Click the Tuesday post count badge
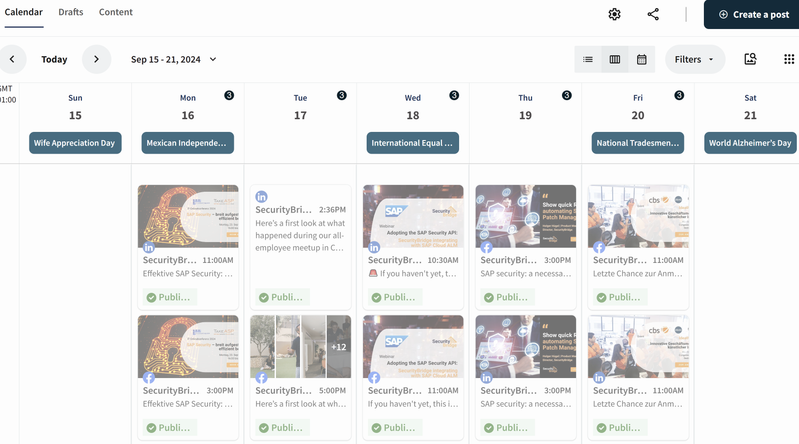Image resolution: width=799 pixels, height=444 pixels. point(342,95)
